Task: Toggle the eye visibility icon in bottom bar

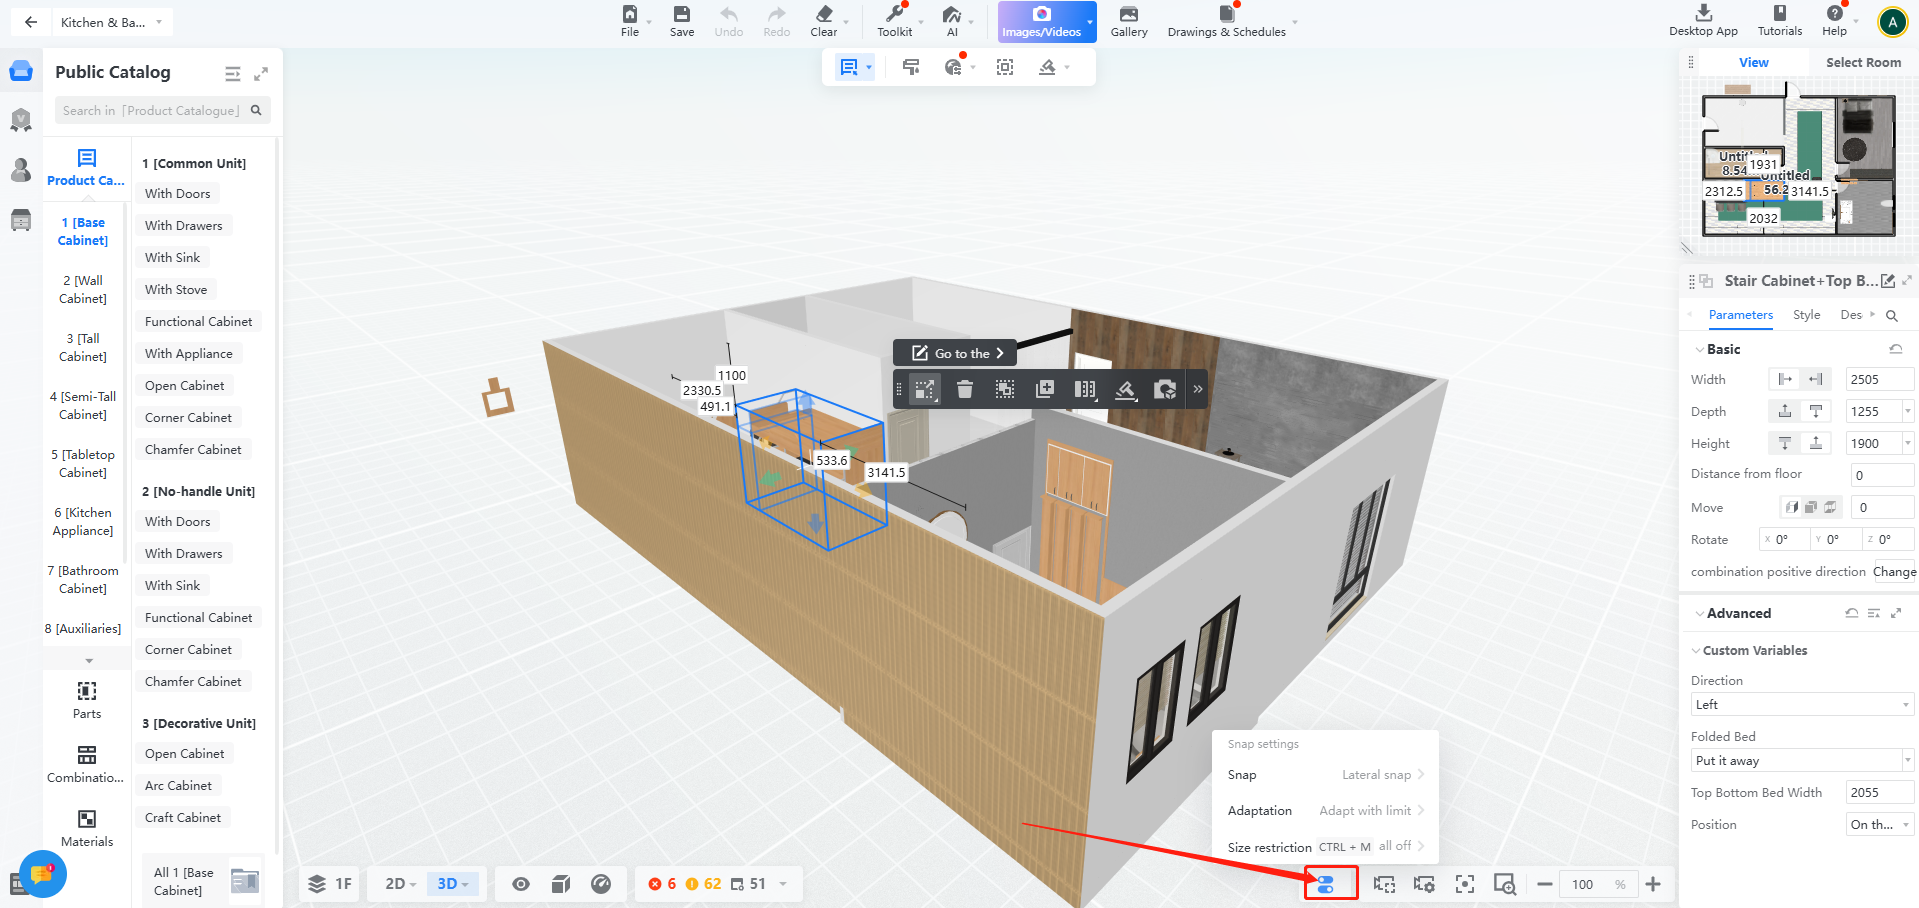Action: click(521, 884)
